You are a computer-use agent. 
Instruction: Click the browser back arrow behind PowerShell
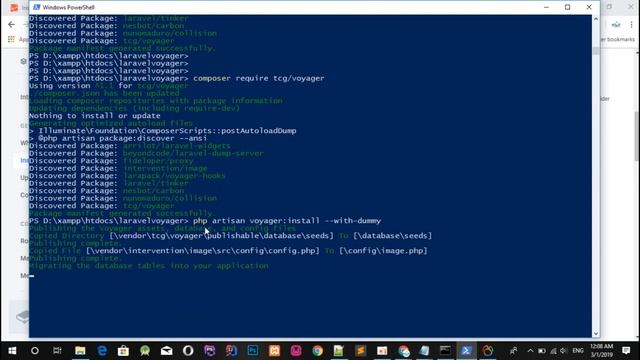[11, 24]
